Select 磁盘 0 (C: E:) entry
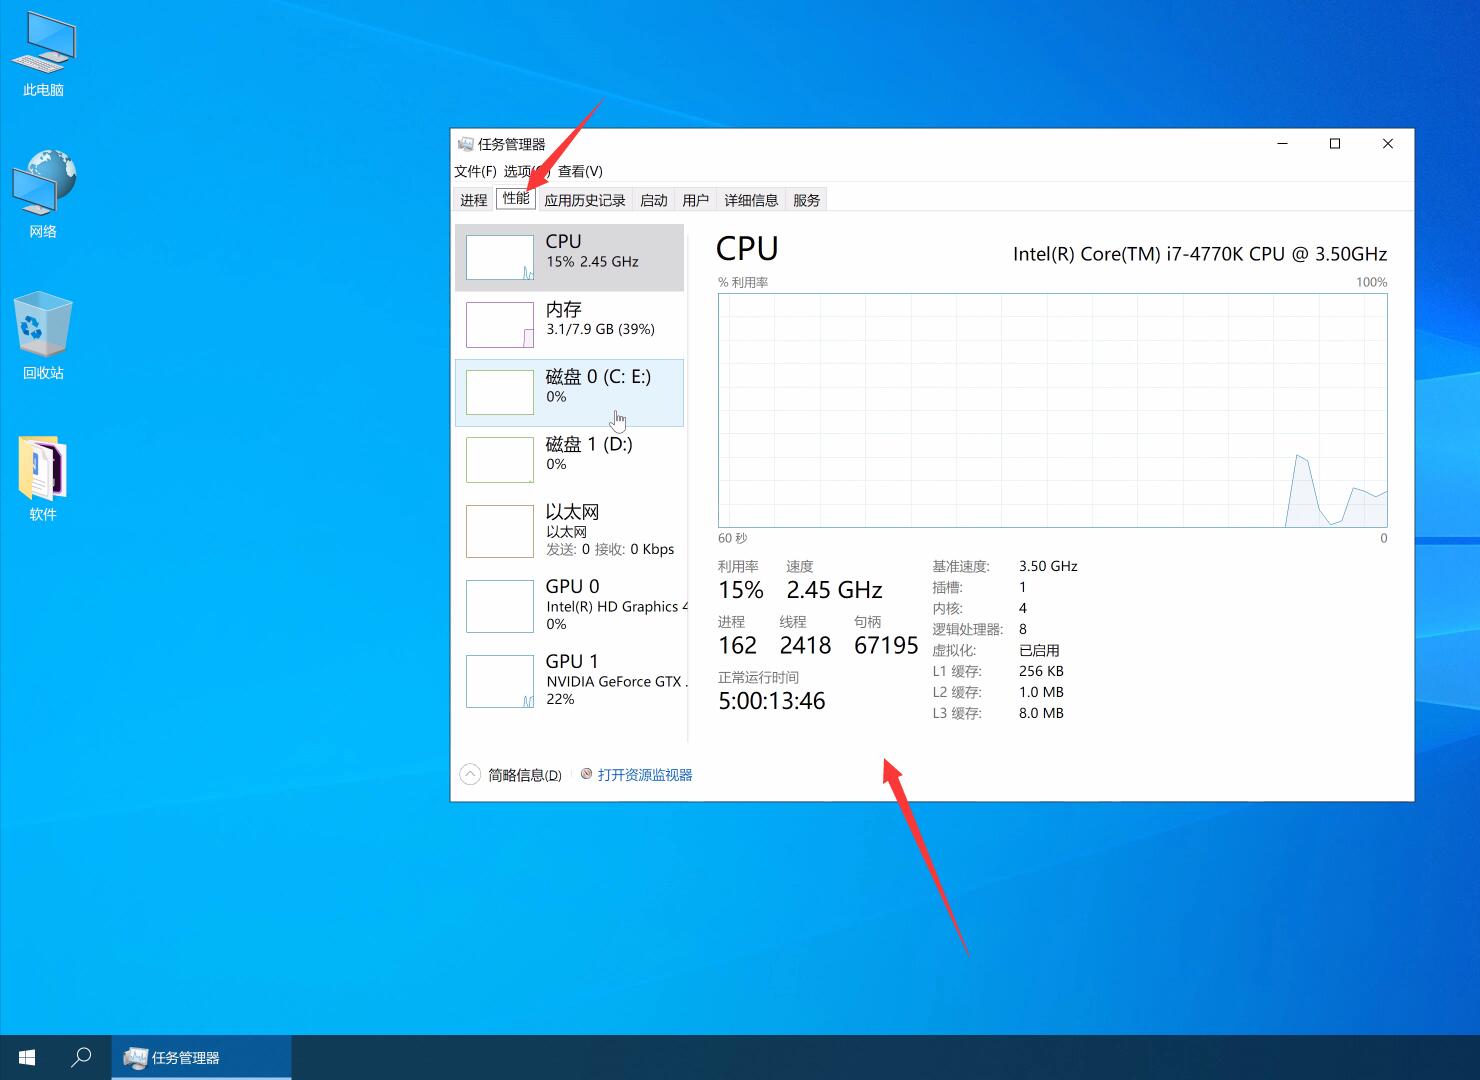The height and width of the screenshot is (1080, 1480). (x=569, y=393)
